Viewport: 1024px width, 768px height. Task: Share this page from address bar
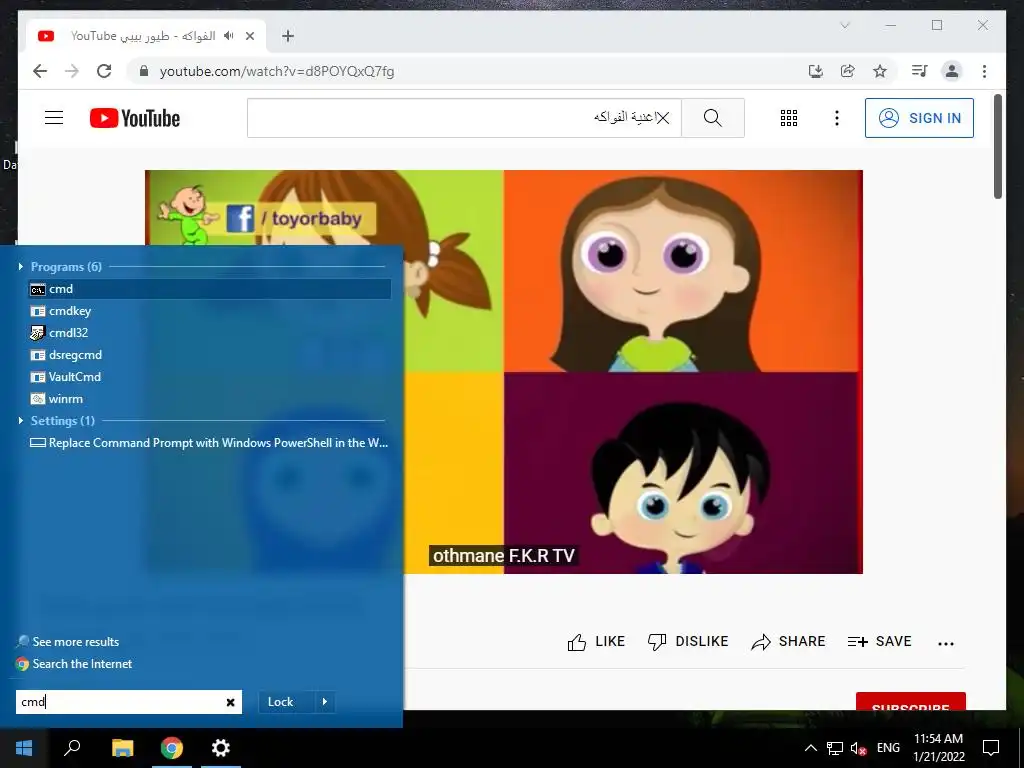848,71
